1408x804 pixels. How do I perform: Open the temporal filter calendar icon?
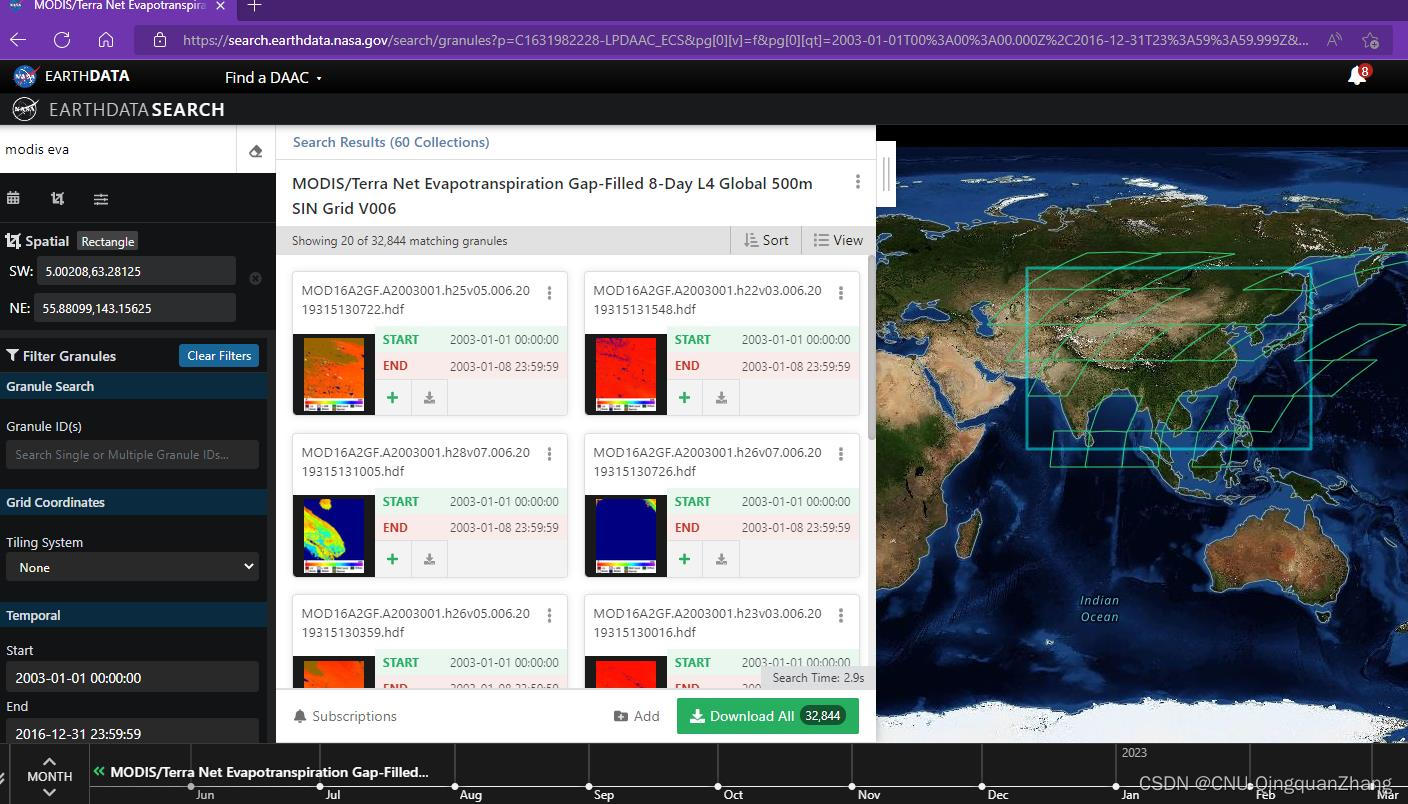click(x=13, y=198)
